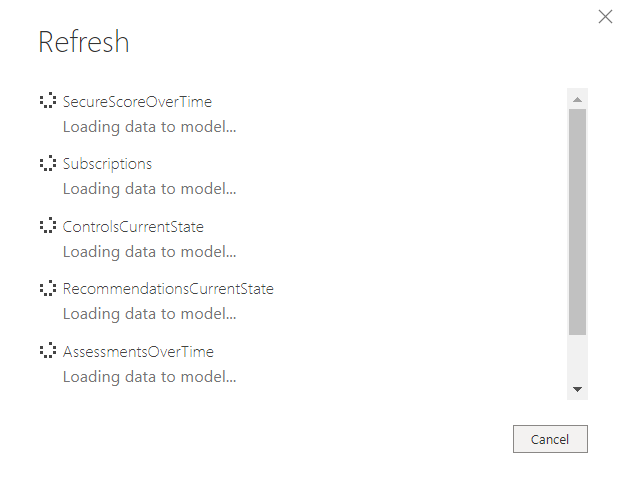625x485 pixels.
Task: Click the scrollbar up arrow
Action: [x=577, y=99]
